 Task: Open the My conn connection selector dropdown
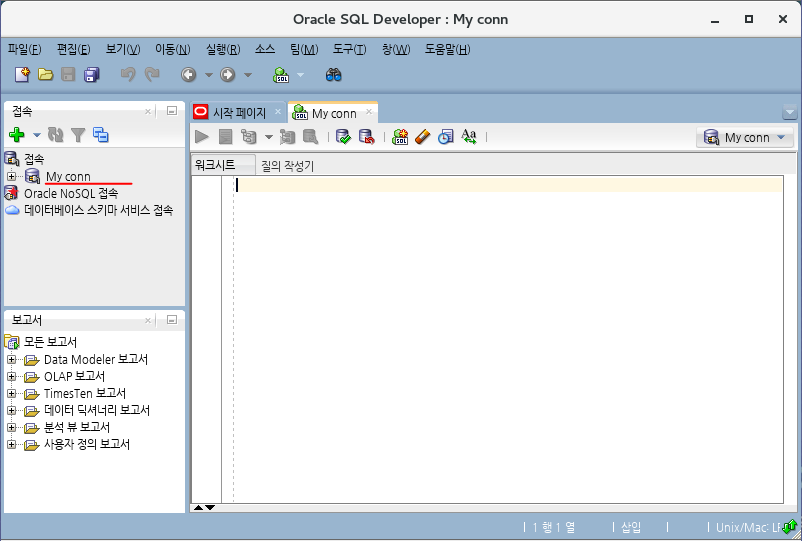coord(745,137)
